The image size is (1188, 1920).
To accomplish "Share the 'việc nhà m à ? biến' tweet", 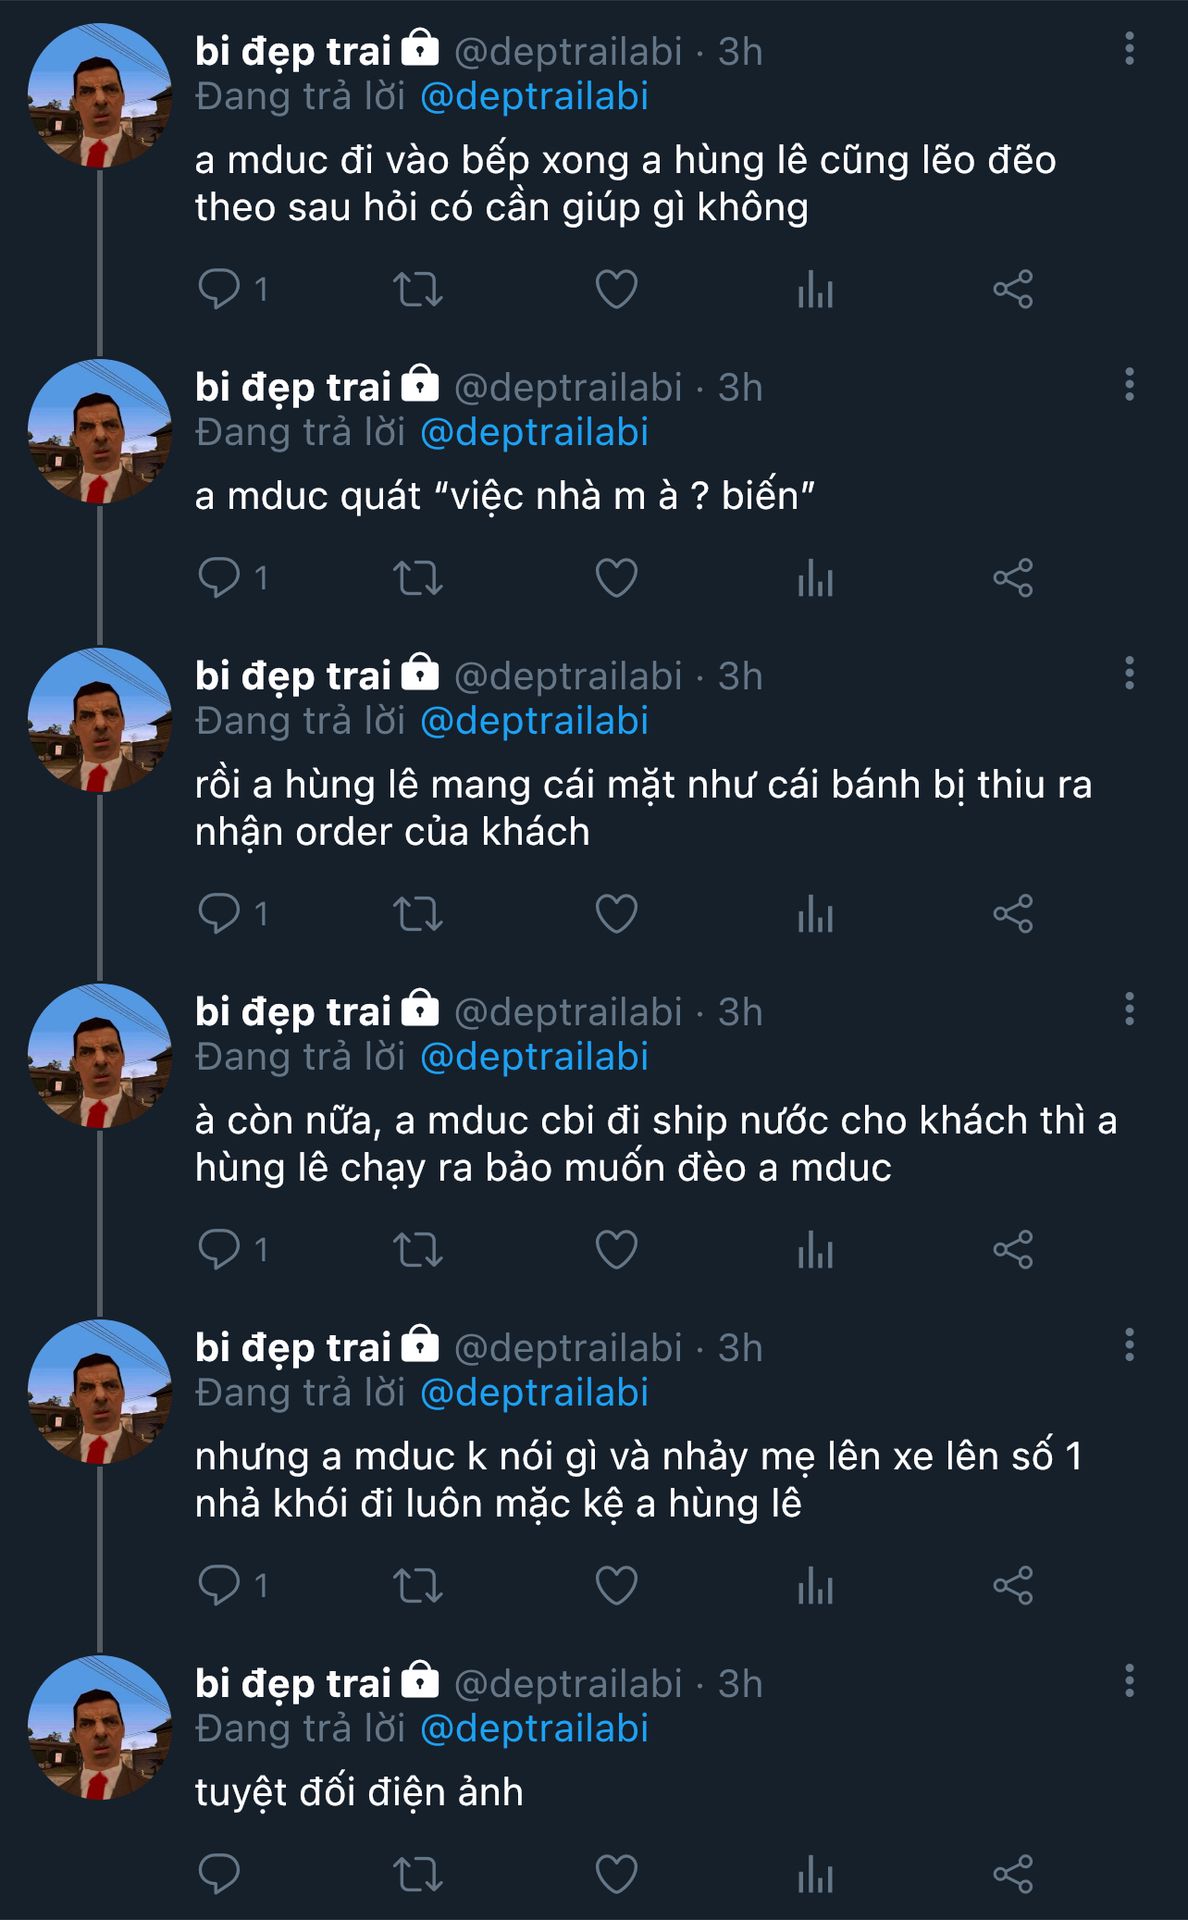I will click(x=1013, y=578).
